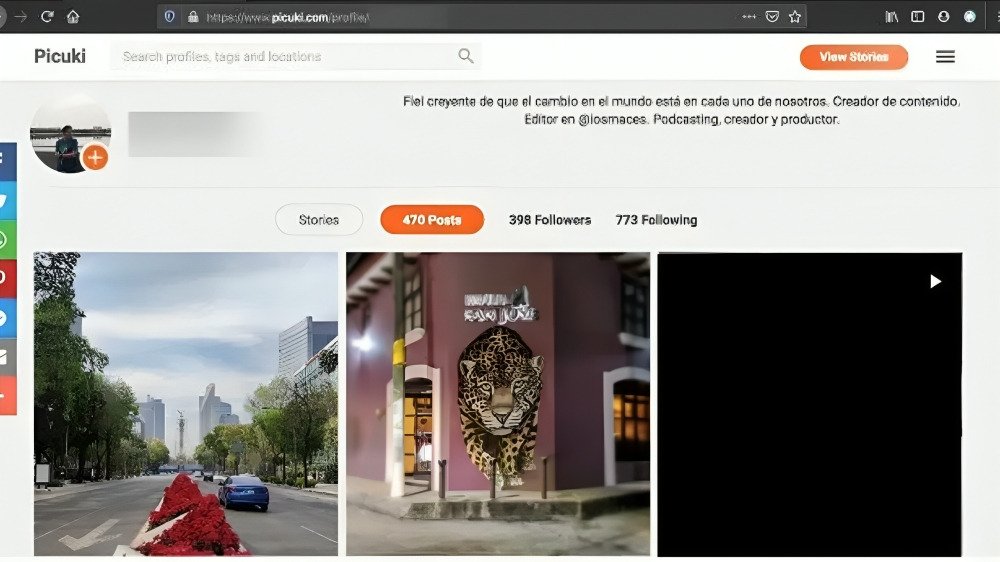The image size is (1000, 562).
Task: Share profile via WhatsApp sidebar button
Action: [x=7, y=239]
